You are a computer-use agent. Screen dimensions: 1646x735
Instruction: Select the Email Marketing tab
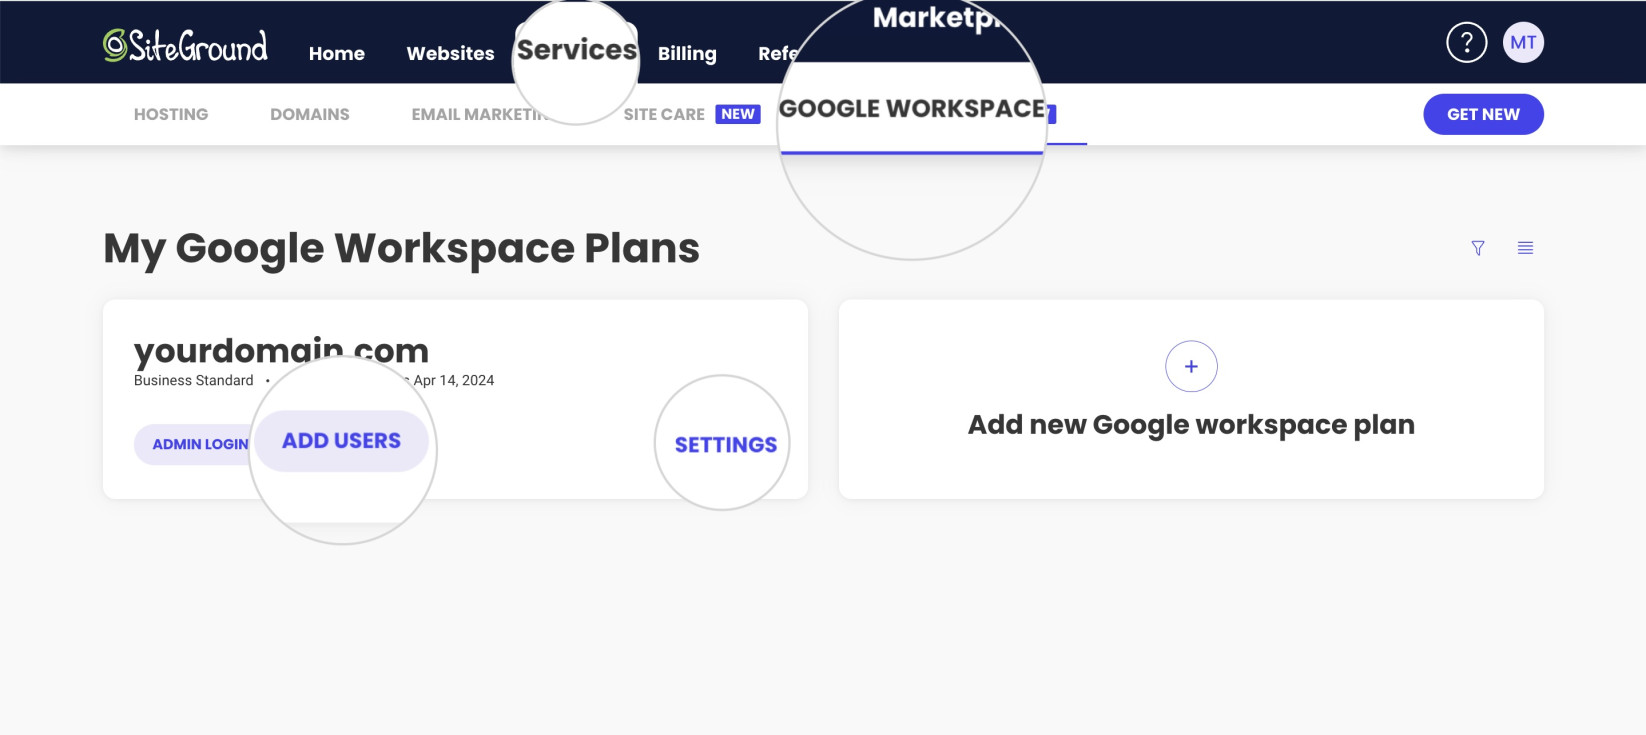point(480,114)
